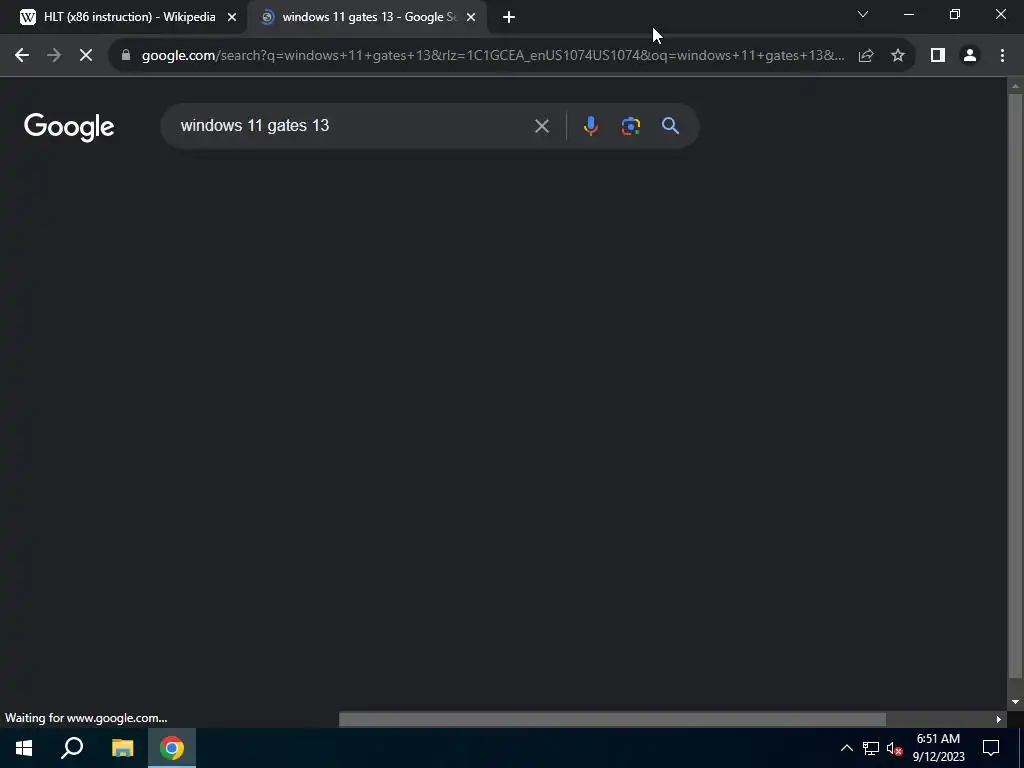Open the muted volume tray icon

[x=895, y=748]
